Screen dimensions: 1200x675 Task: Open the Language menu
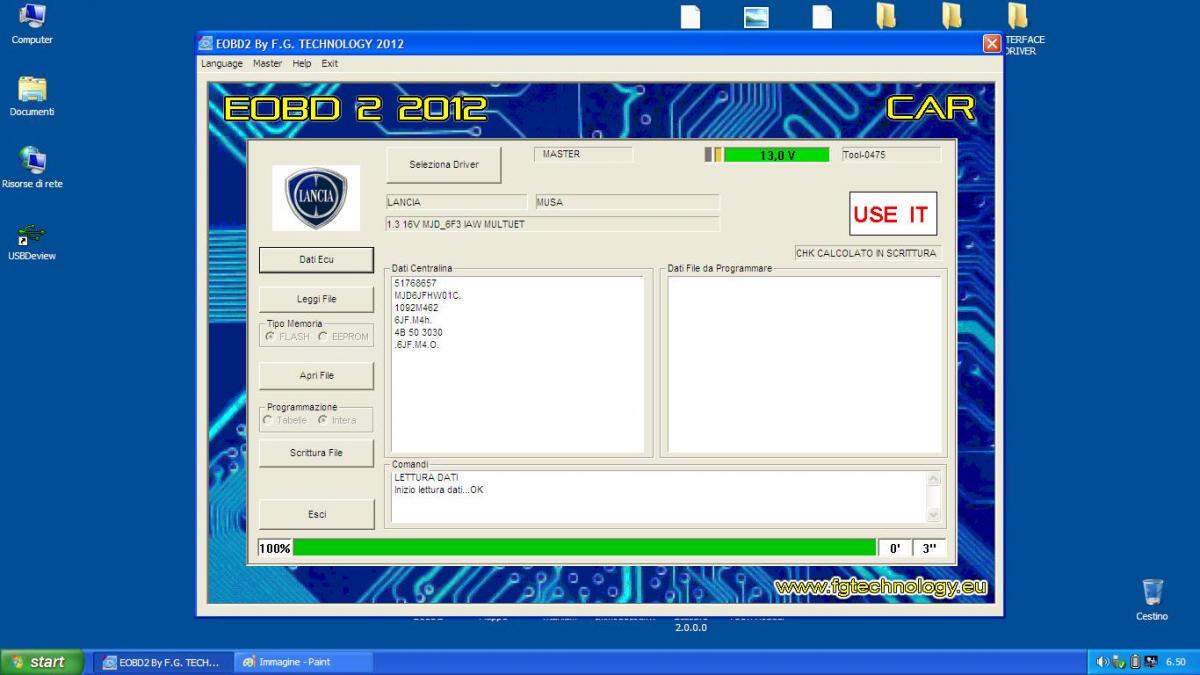click(x=222, y=63)
